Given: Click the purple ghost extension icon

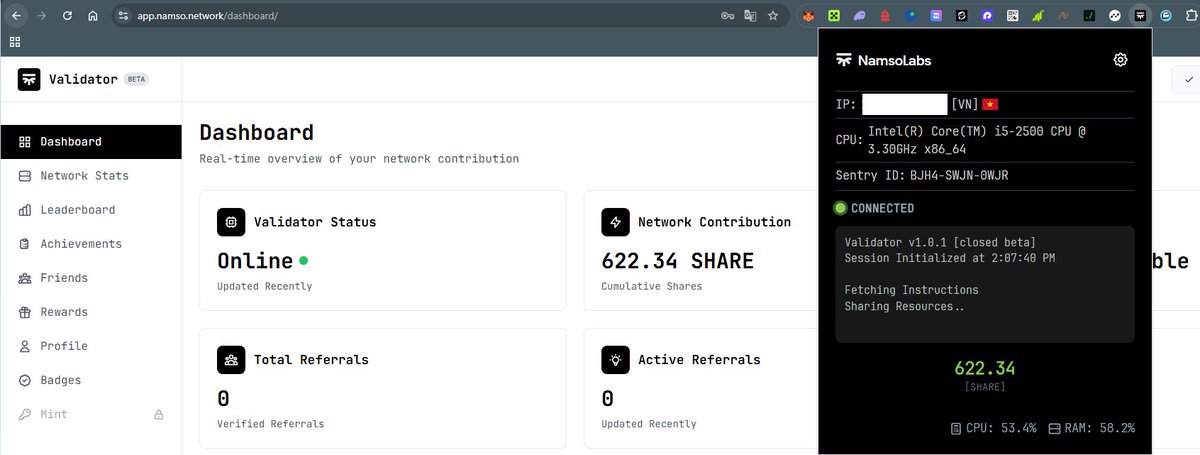Looking at the screenshot, I should pos(860,16).
